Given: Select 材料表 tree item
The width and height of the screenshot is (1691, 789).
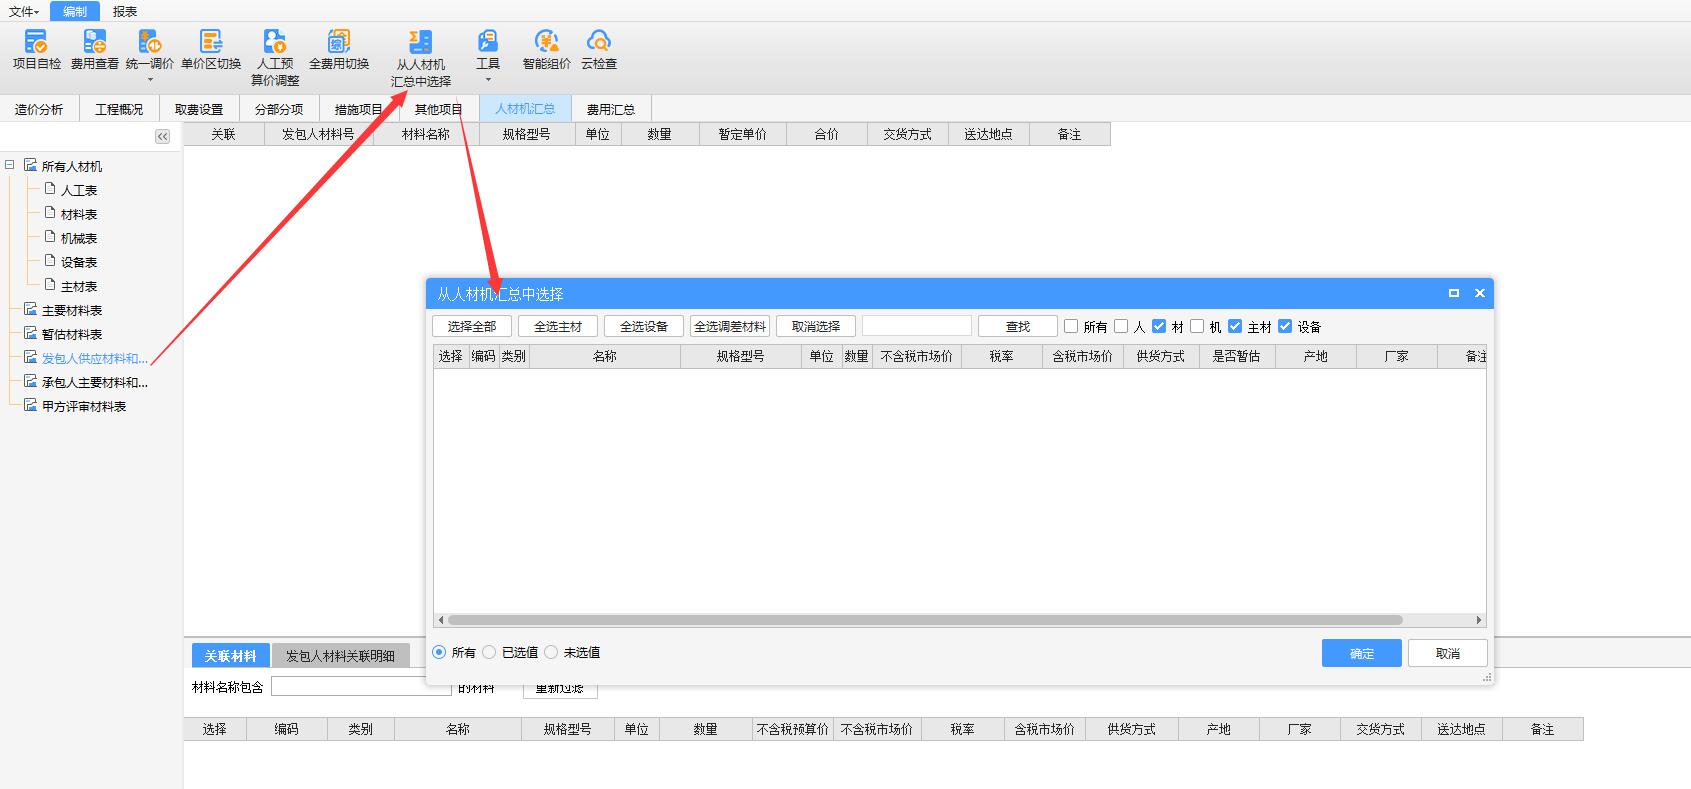Looking at the screenshot, I should coord(79,214).
